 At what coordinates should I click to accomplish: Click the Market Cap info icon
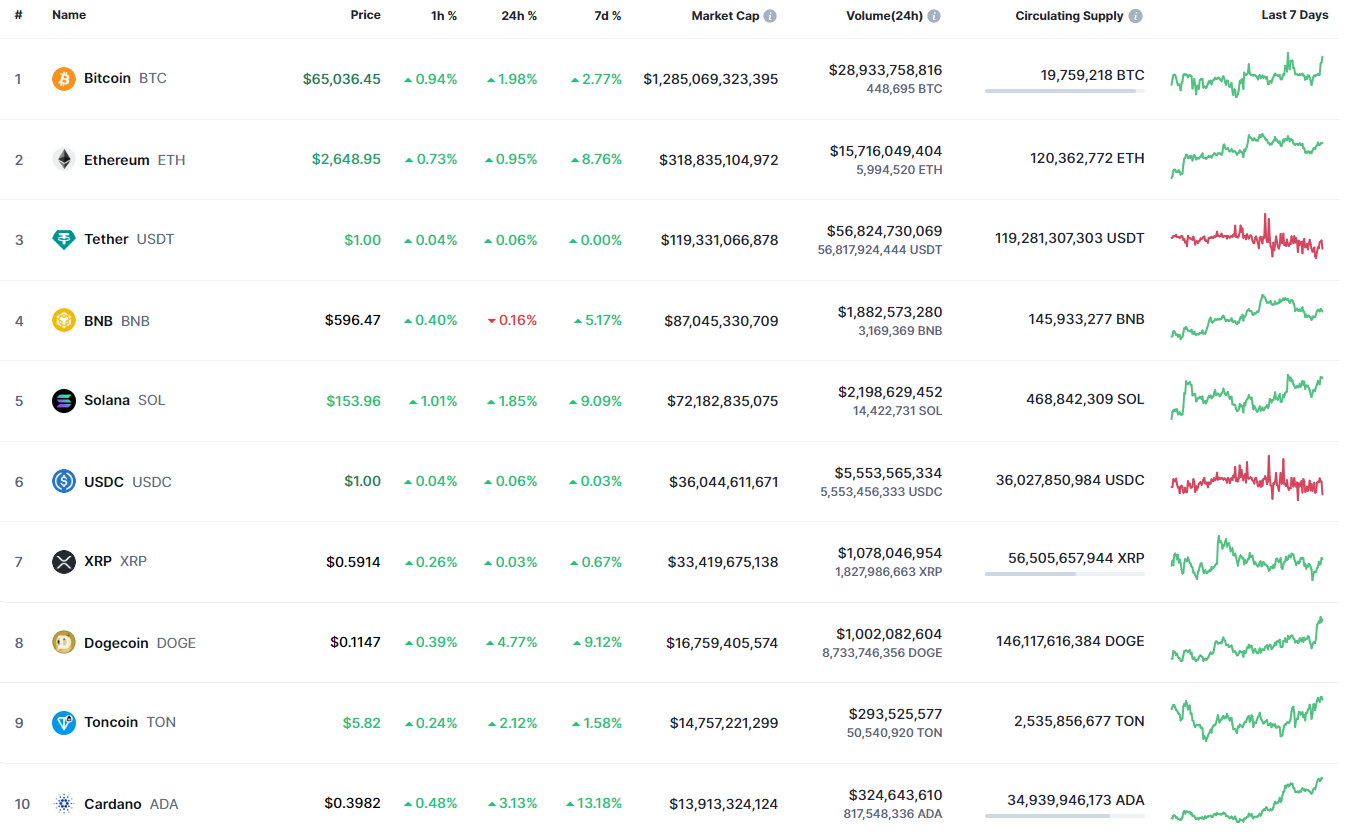pyautogui.click(x=770, y=16)
